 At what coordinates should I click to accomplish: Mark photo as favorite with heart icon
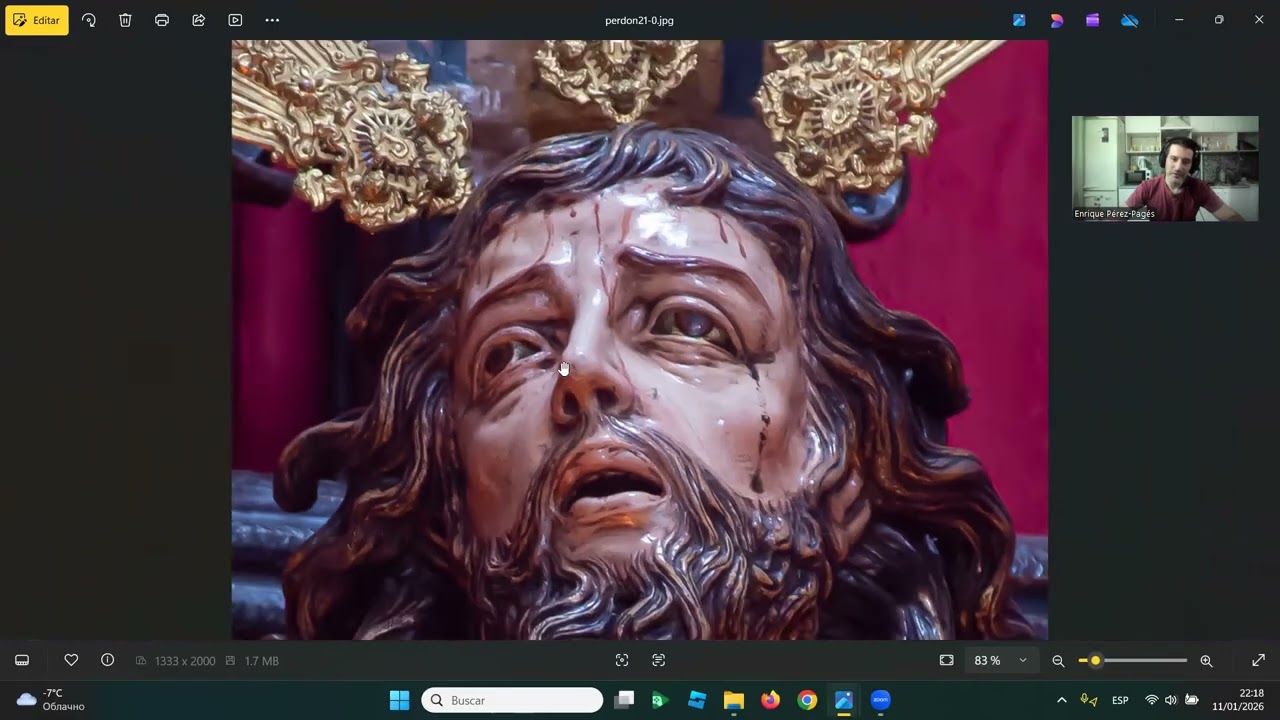(x=71, y=660)
